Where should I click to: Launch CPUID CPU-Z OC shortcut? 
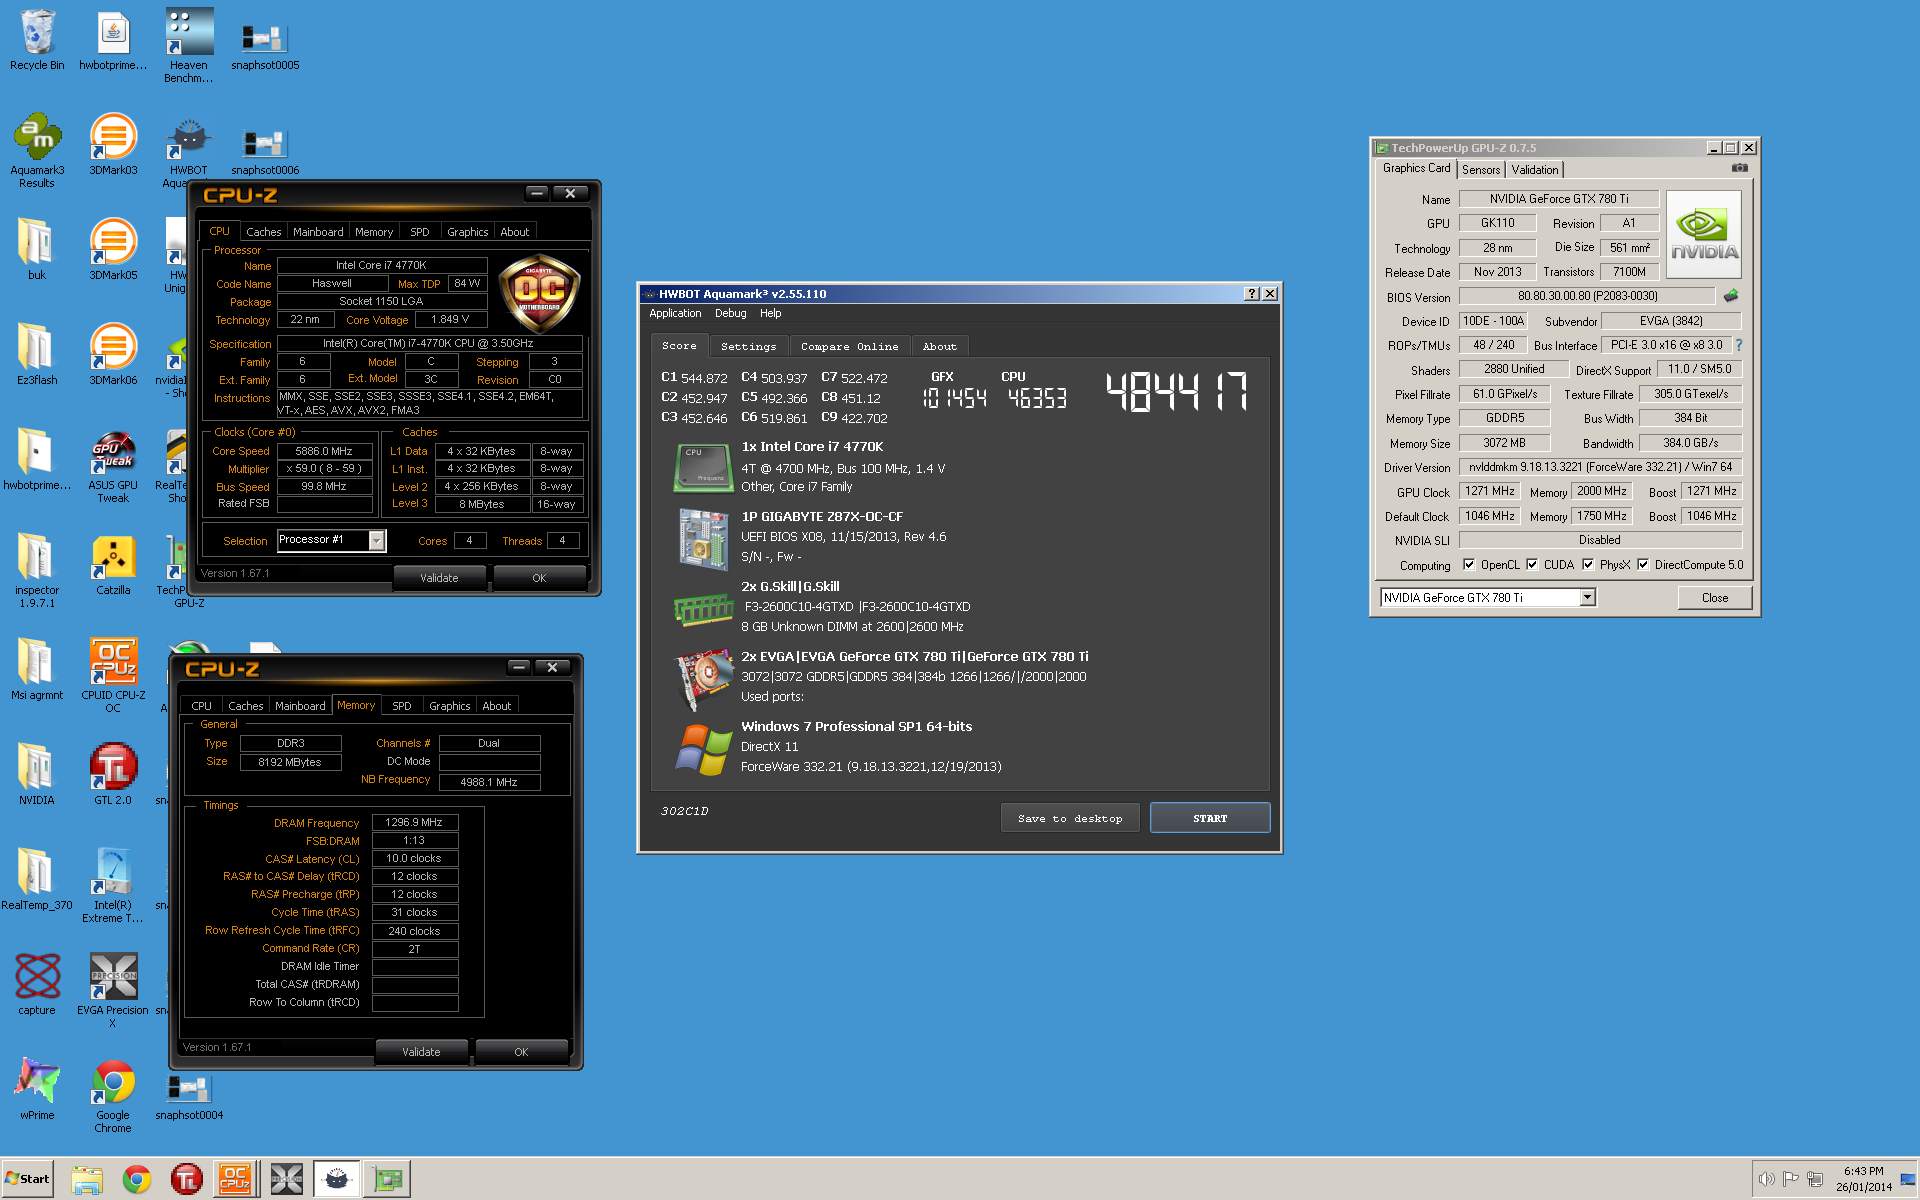(113, 675)
